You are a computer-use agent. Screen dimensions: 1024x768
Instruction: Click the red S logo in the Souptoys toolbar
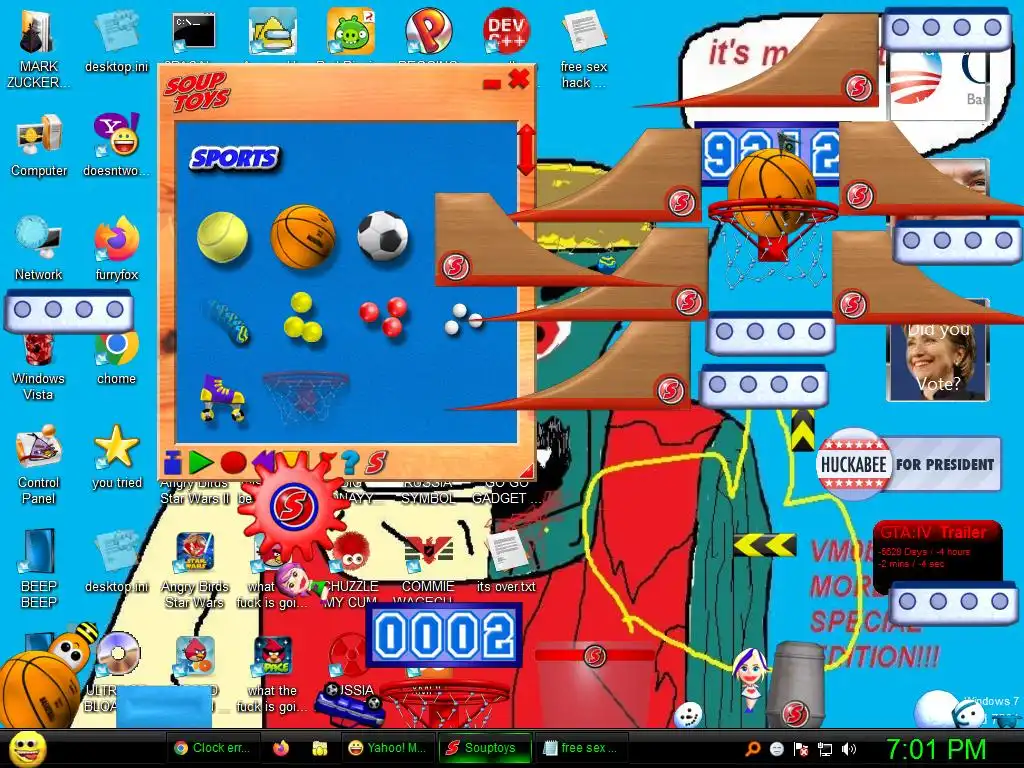pos(376,462)
